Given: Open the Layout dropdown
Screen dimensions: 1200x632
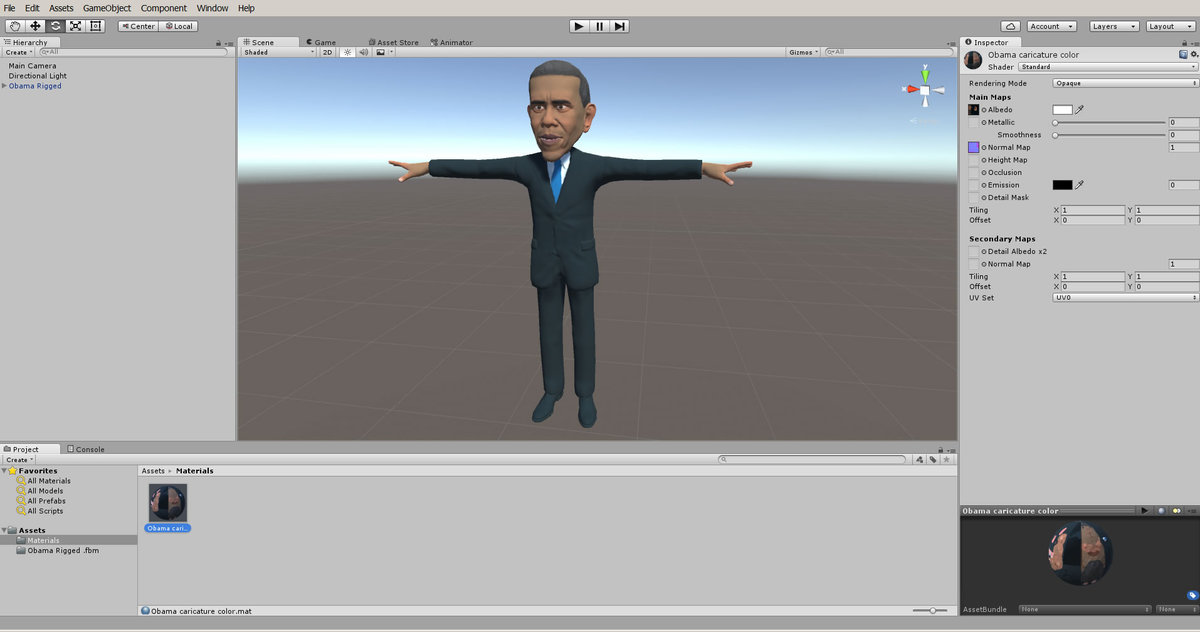Looking at the screenshot, I should point(1169,26).
